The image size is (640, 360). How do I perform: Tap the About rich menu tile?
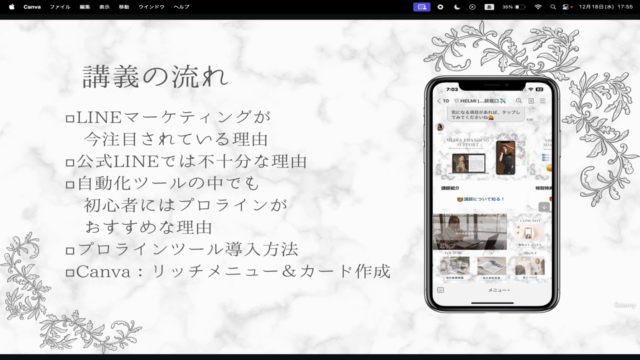530,266
